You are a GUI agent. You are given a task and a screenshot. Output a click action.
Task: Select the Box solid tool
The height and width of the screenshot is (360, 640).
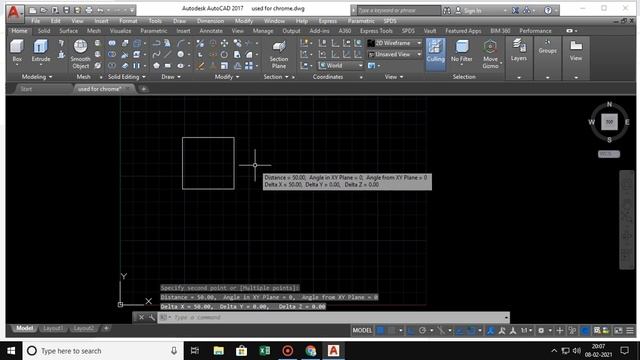(x=17, y=50)
